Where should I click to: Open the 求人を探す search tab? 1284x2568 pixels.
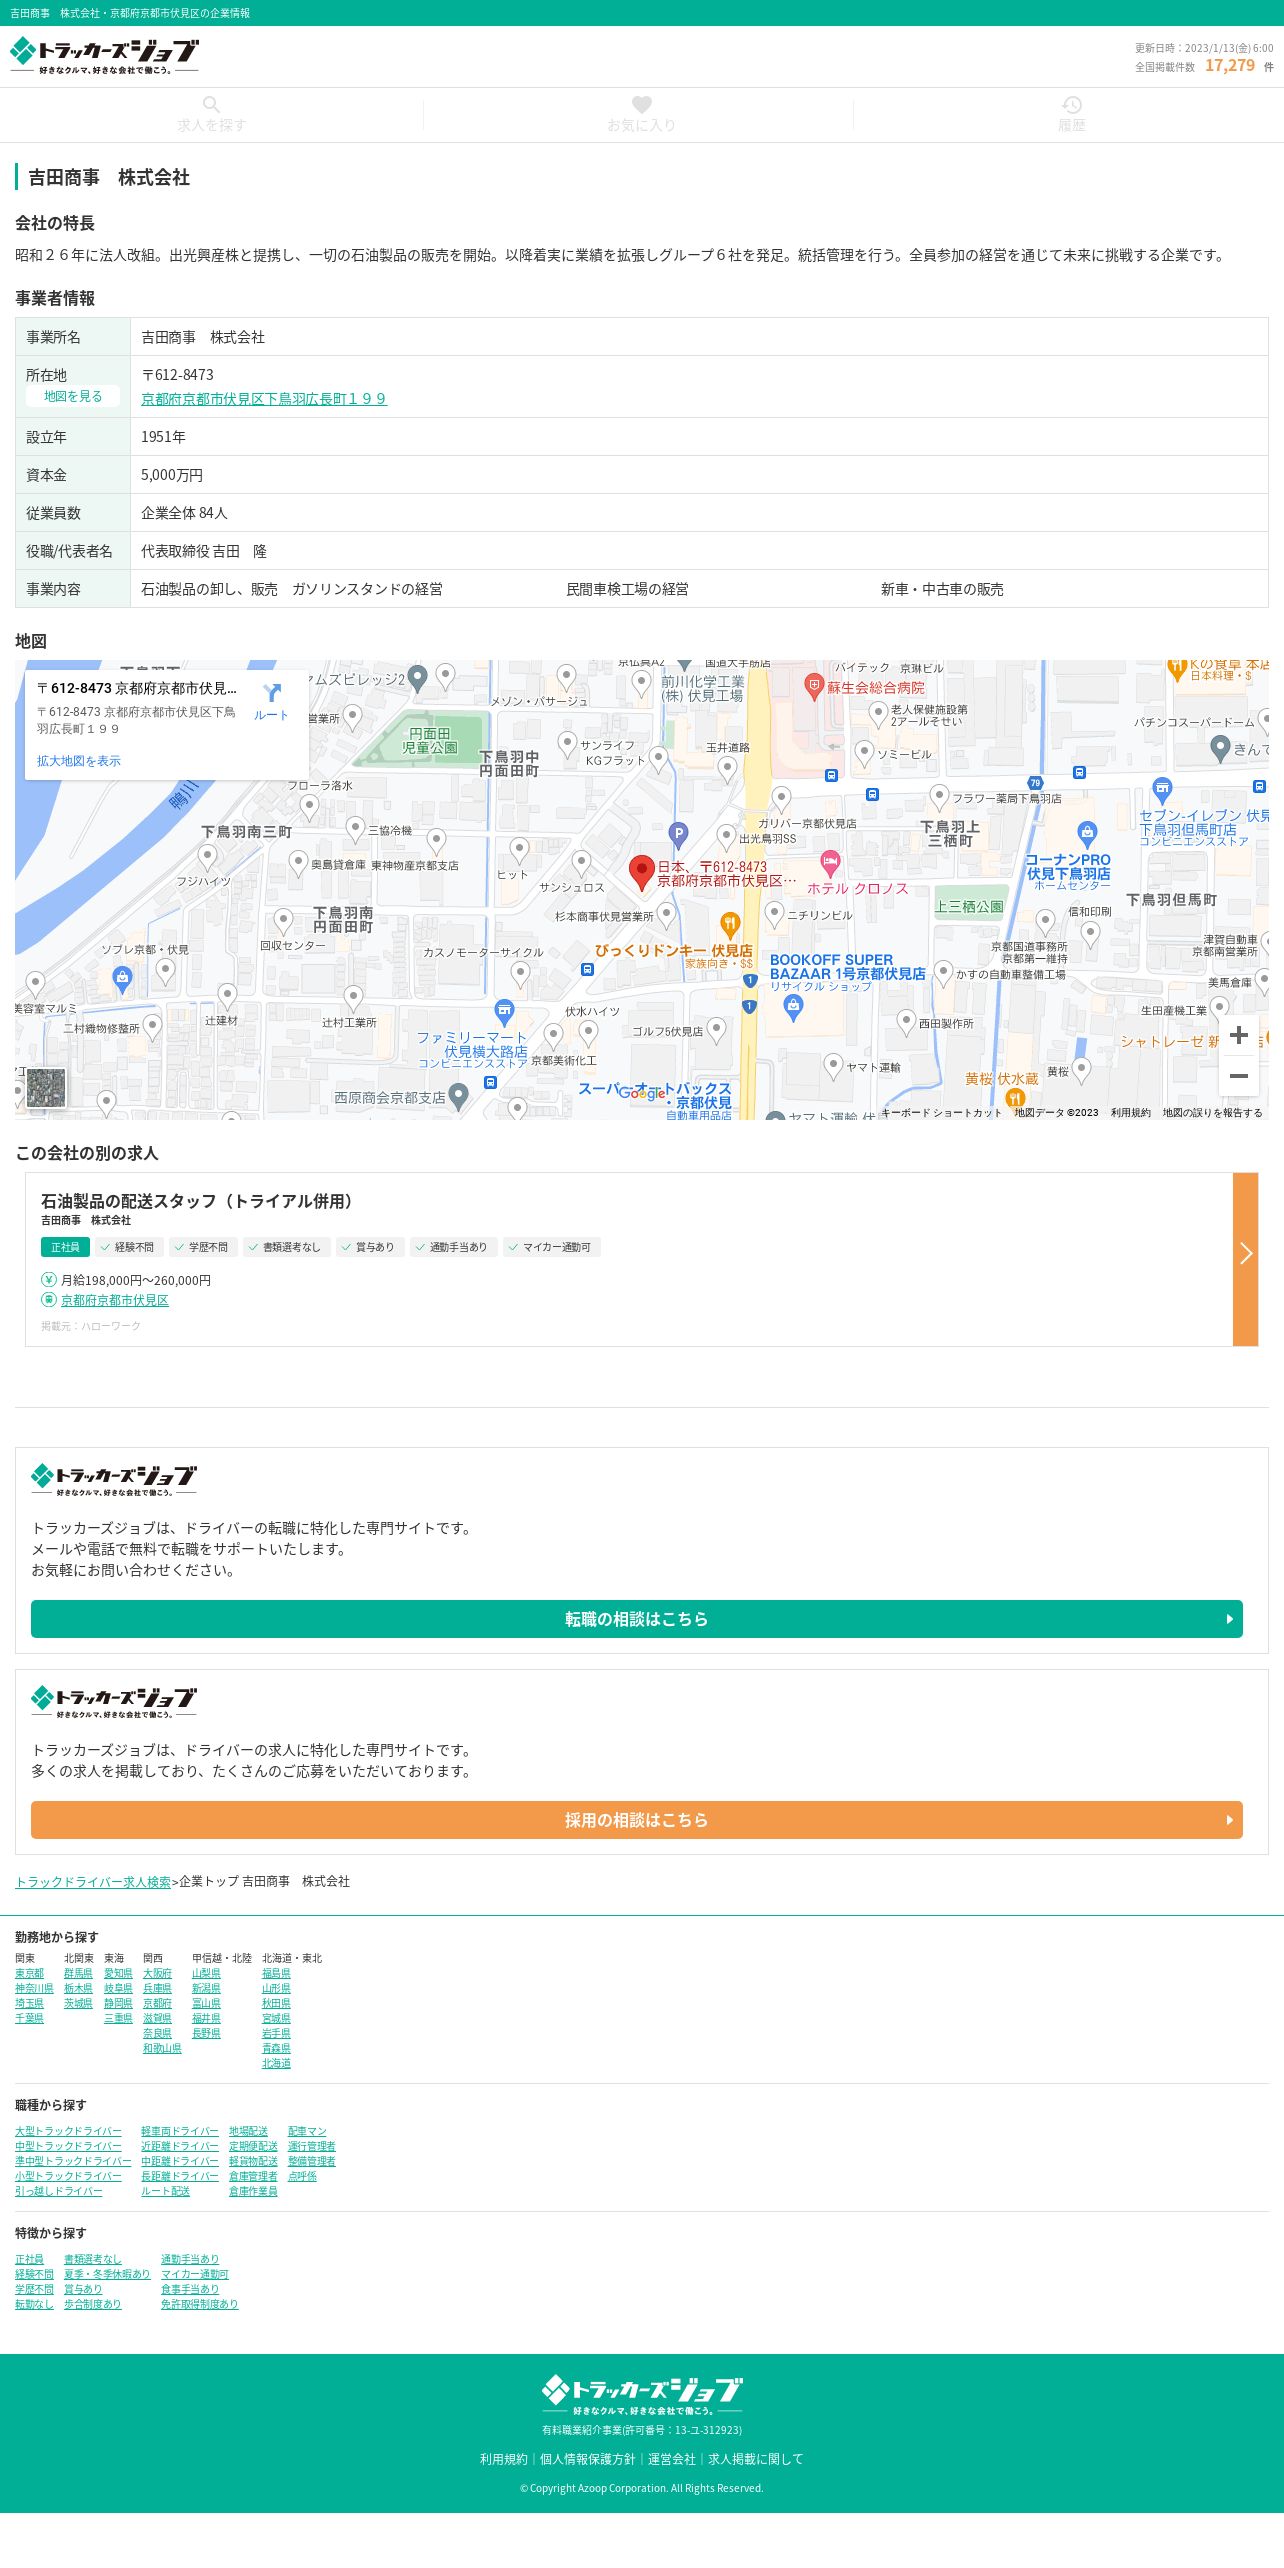point(211,115)
